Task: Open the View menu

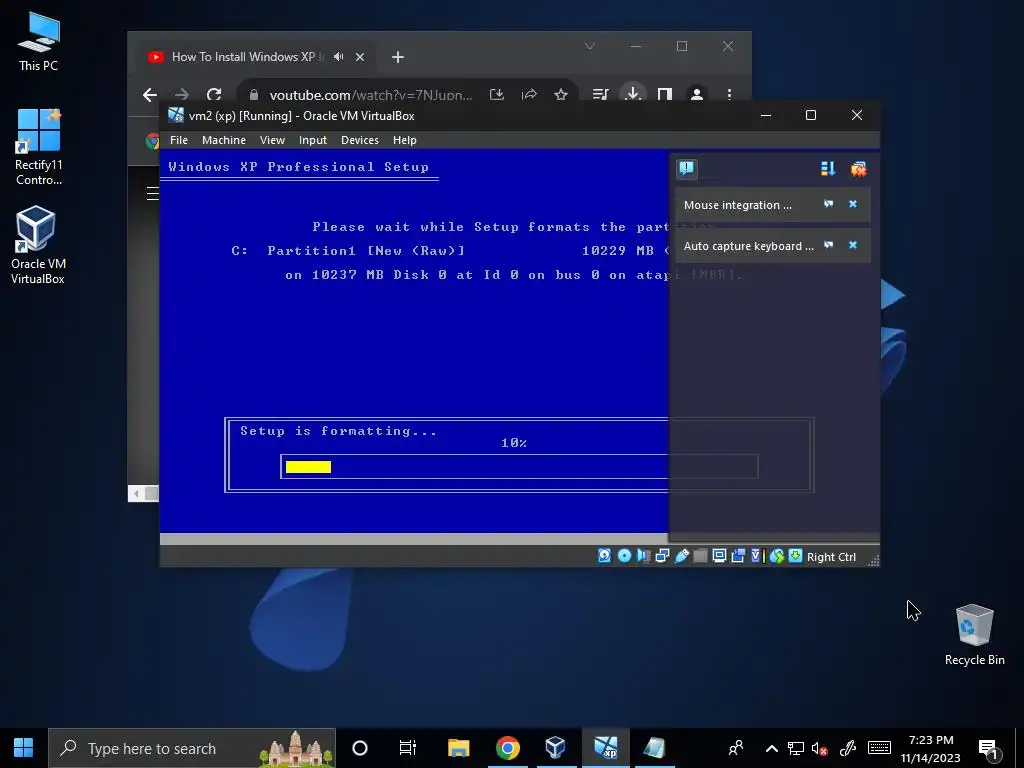Action: [272, 140]
